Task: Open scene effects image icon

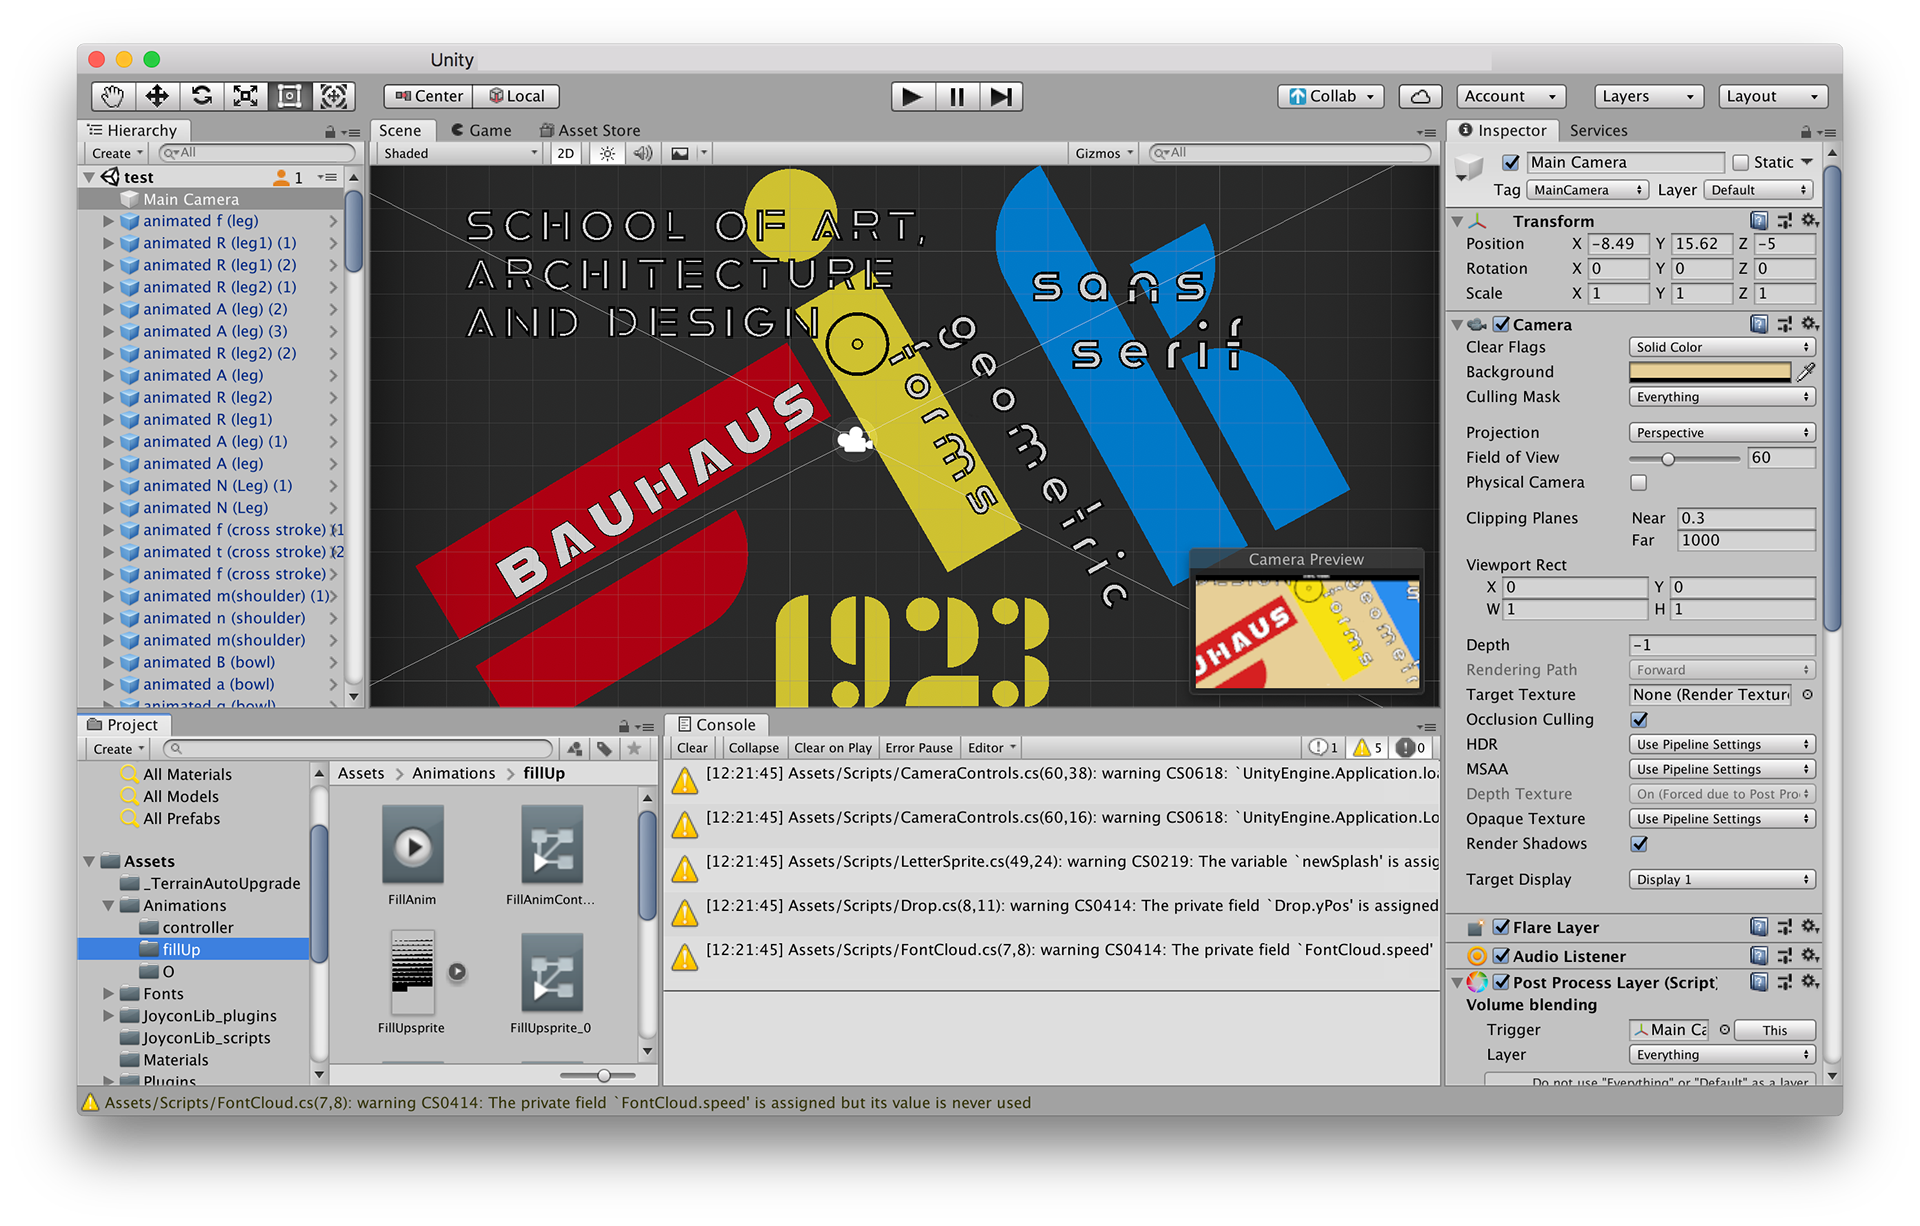Action: [680, 153]
